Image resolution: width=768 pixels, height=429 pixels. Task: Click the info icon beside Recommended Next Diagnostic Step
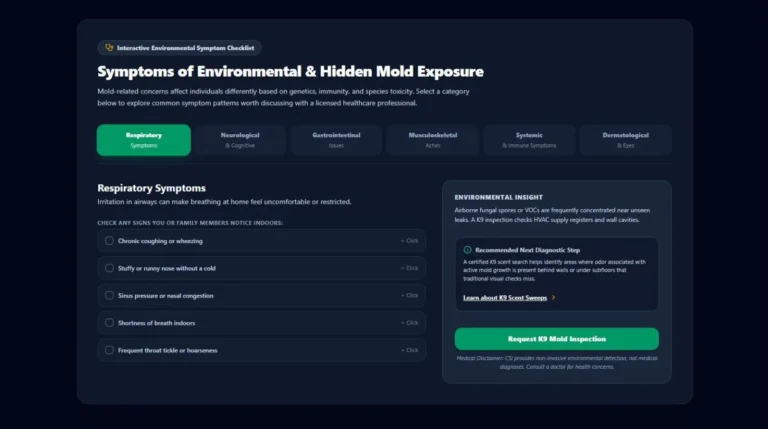[467, 250]
